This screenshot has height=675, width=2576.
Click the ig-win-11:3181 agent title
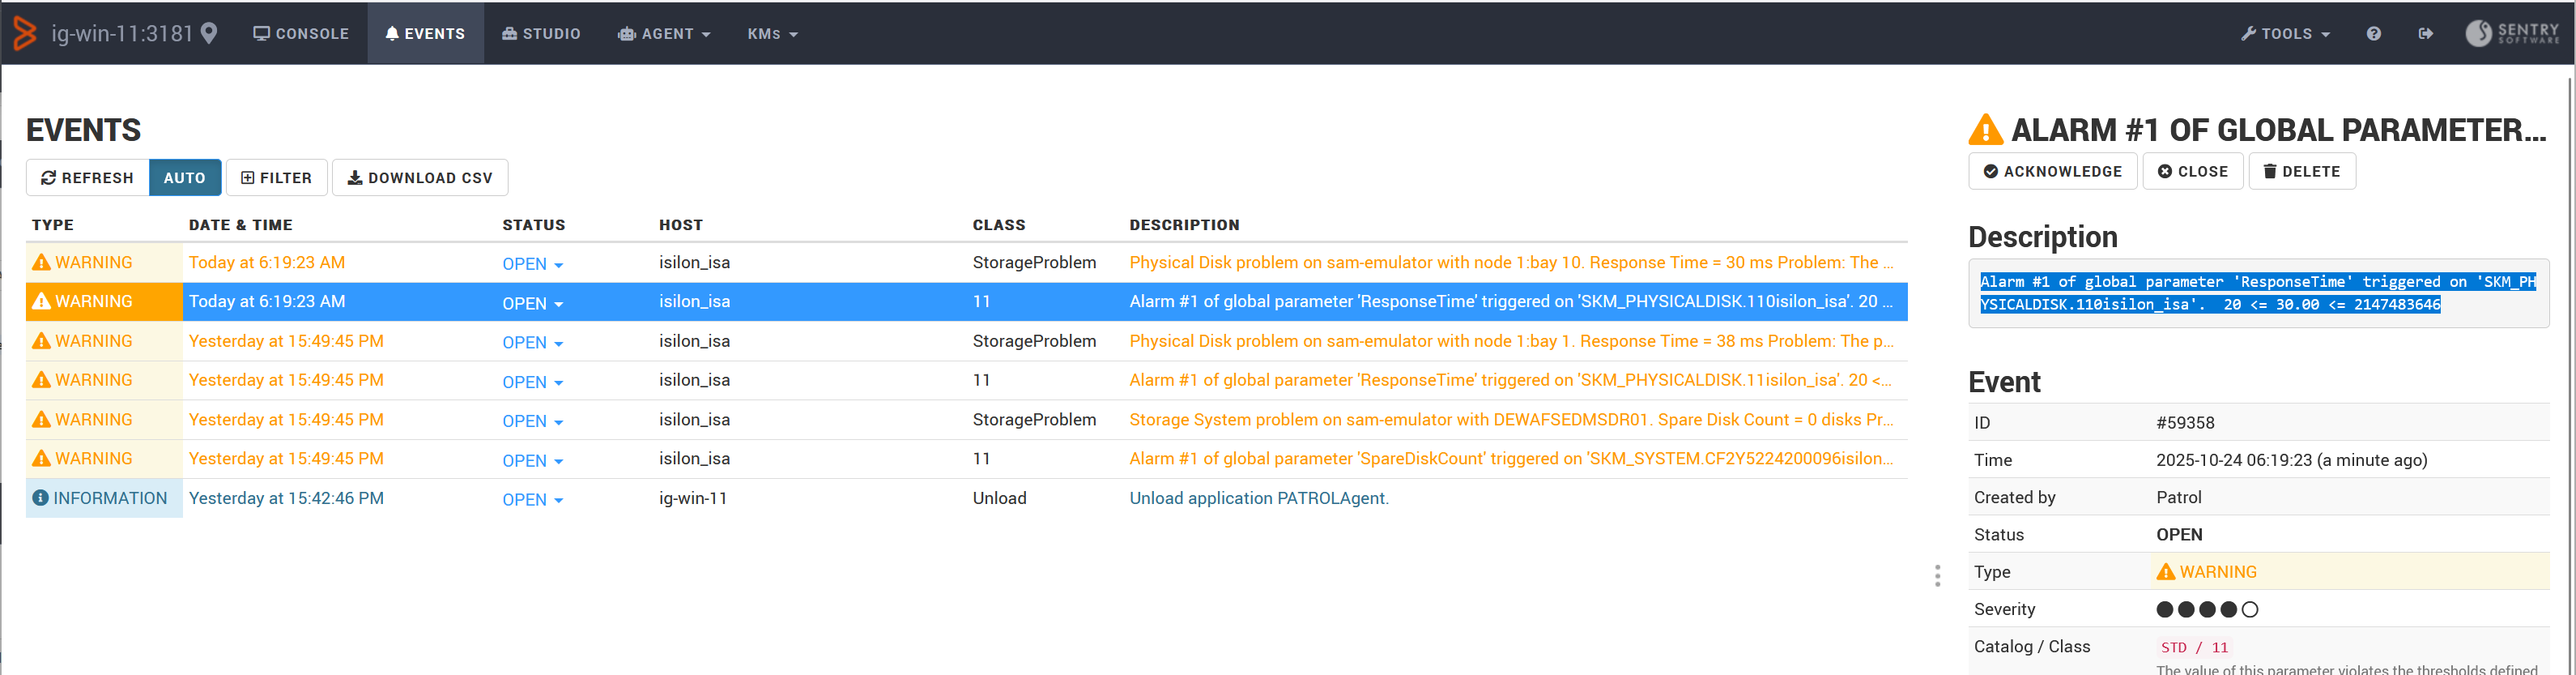121,33
